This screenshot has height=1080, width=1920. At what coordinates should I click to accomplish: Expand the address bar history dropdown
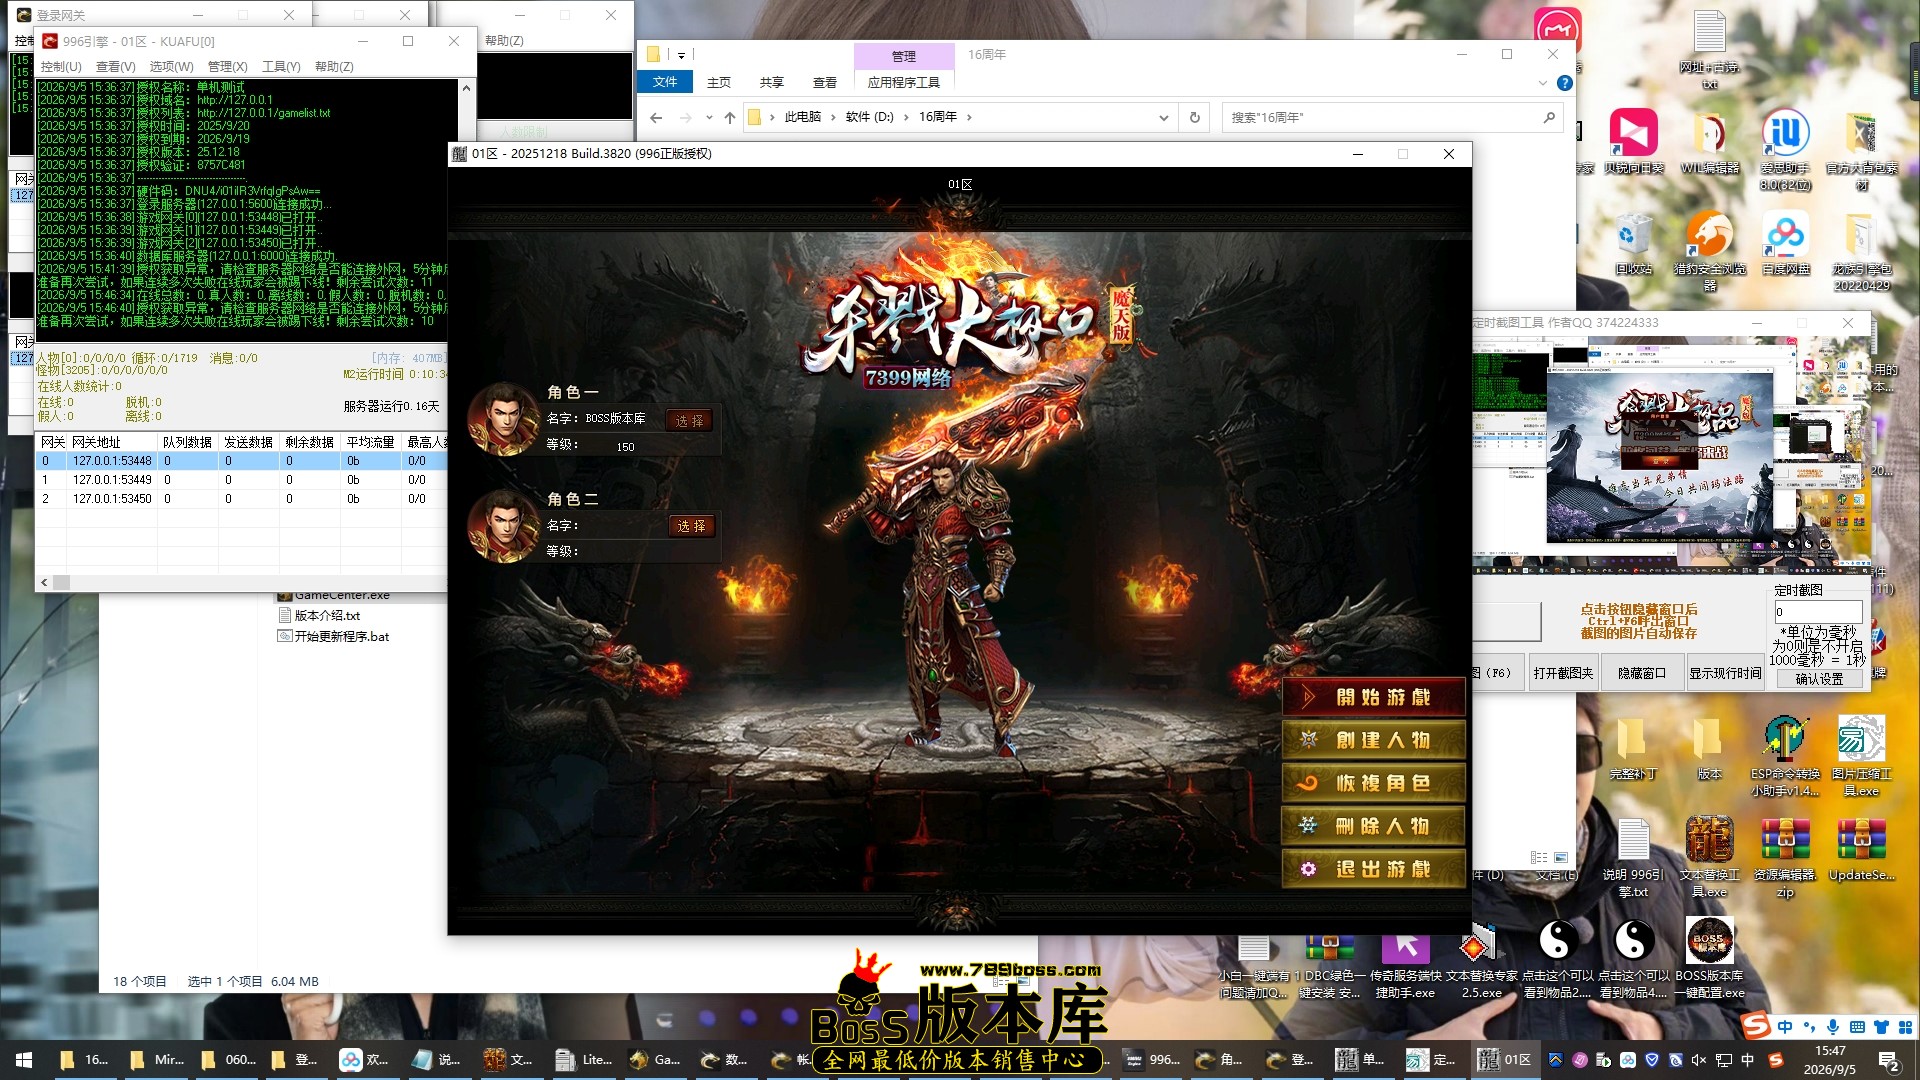pyautogui.click(x=1163, y=118)
